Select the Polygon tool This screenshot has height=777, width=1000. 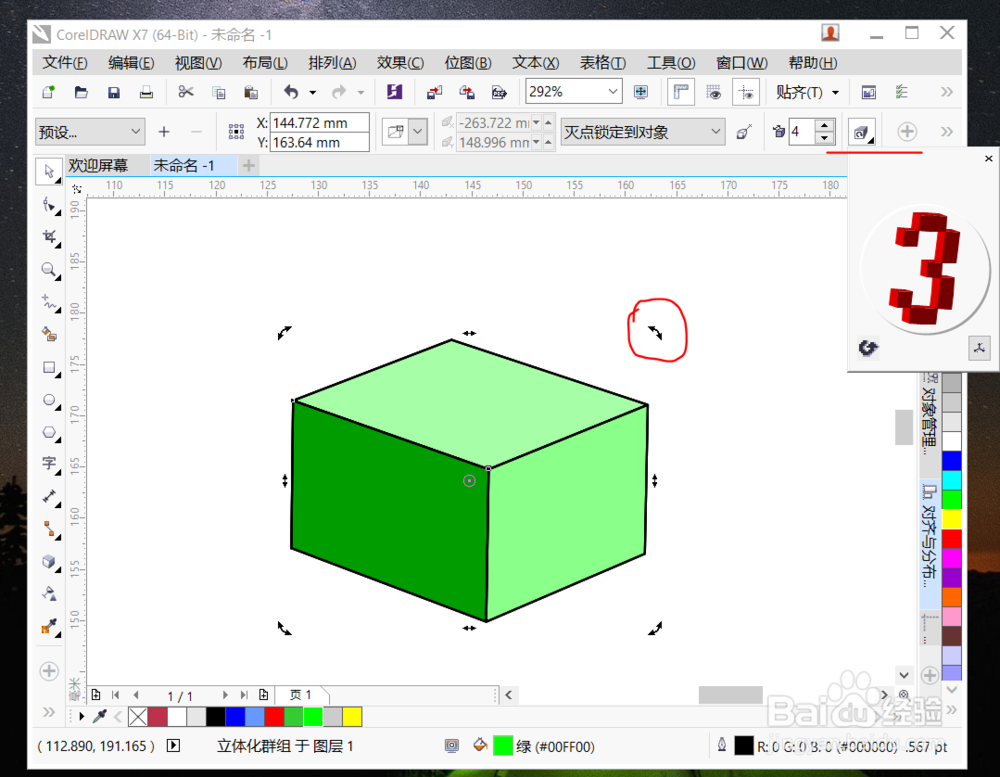[x=48, y=432]
